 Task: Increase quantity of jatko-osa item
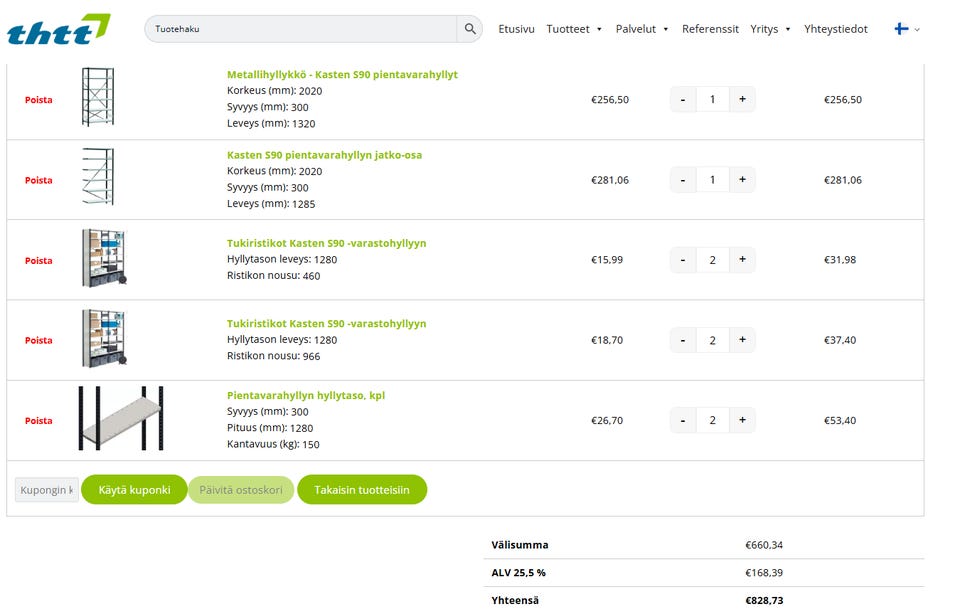(742, 180)
